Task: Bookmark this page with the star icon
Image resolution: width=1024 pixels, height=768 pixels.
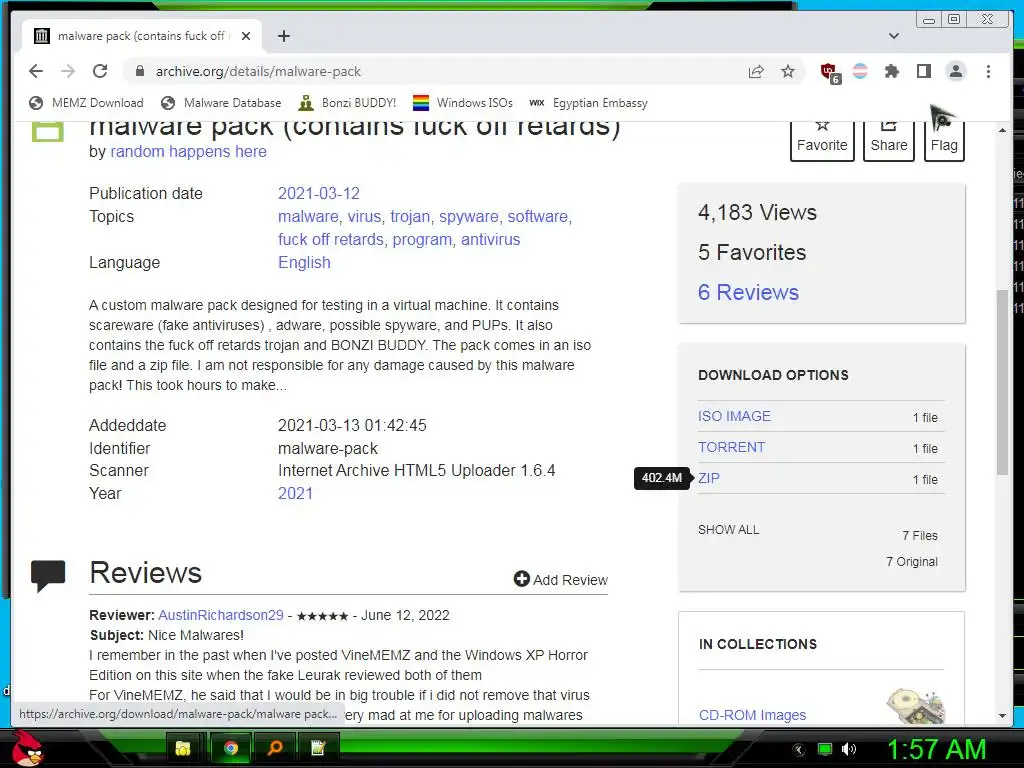Action: coord(788,71)
